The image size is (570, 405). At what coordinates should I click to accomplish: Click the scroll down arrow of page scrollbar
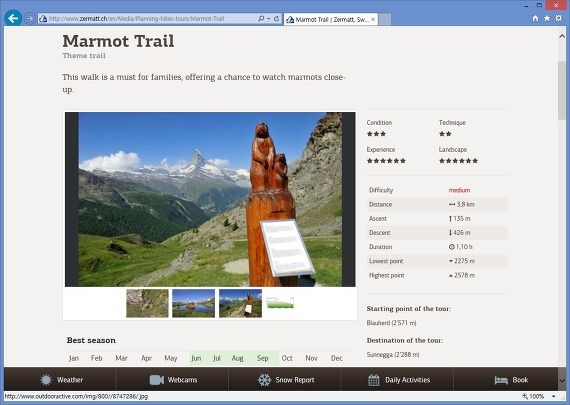[562, 381]
